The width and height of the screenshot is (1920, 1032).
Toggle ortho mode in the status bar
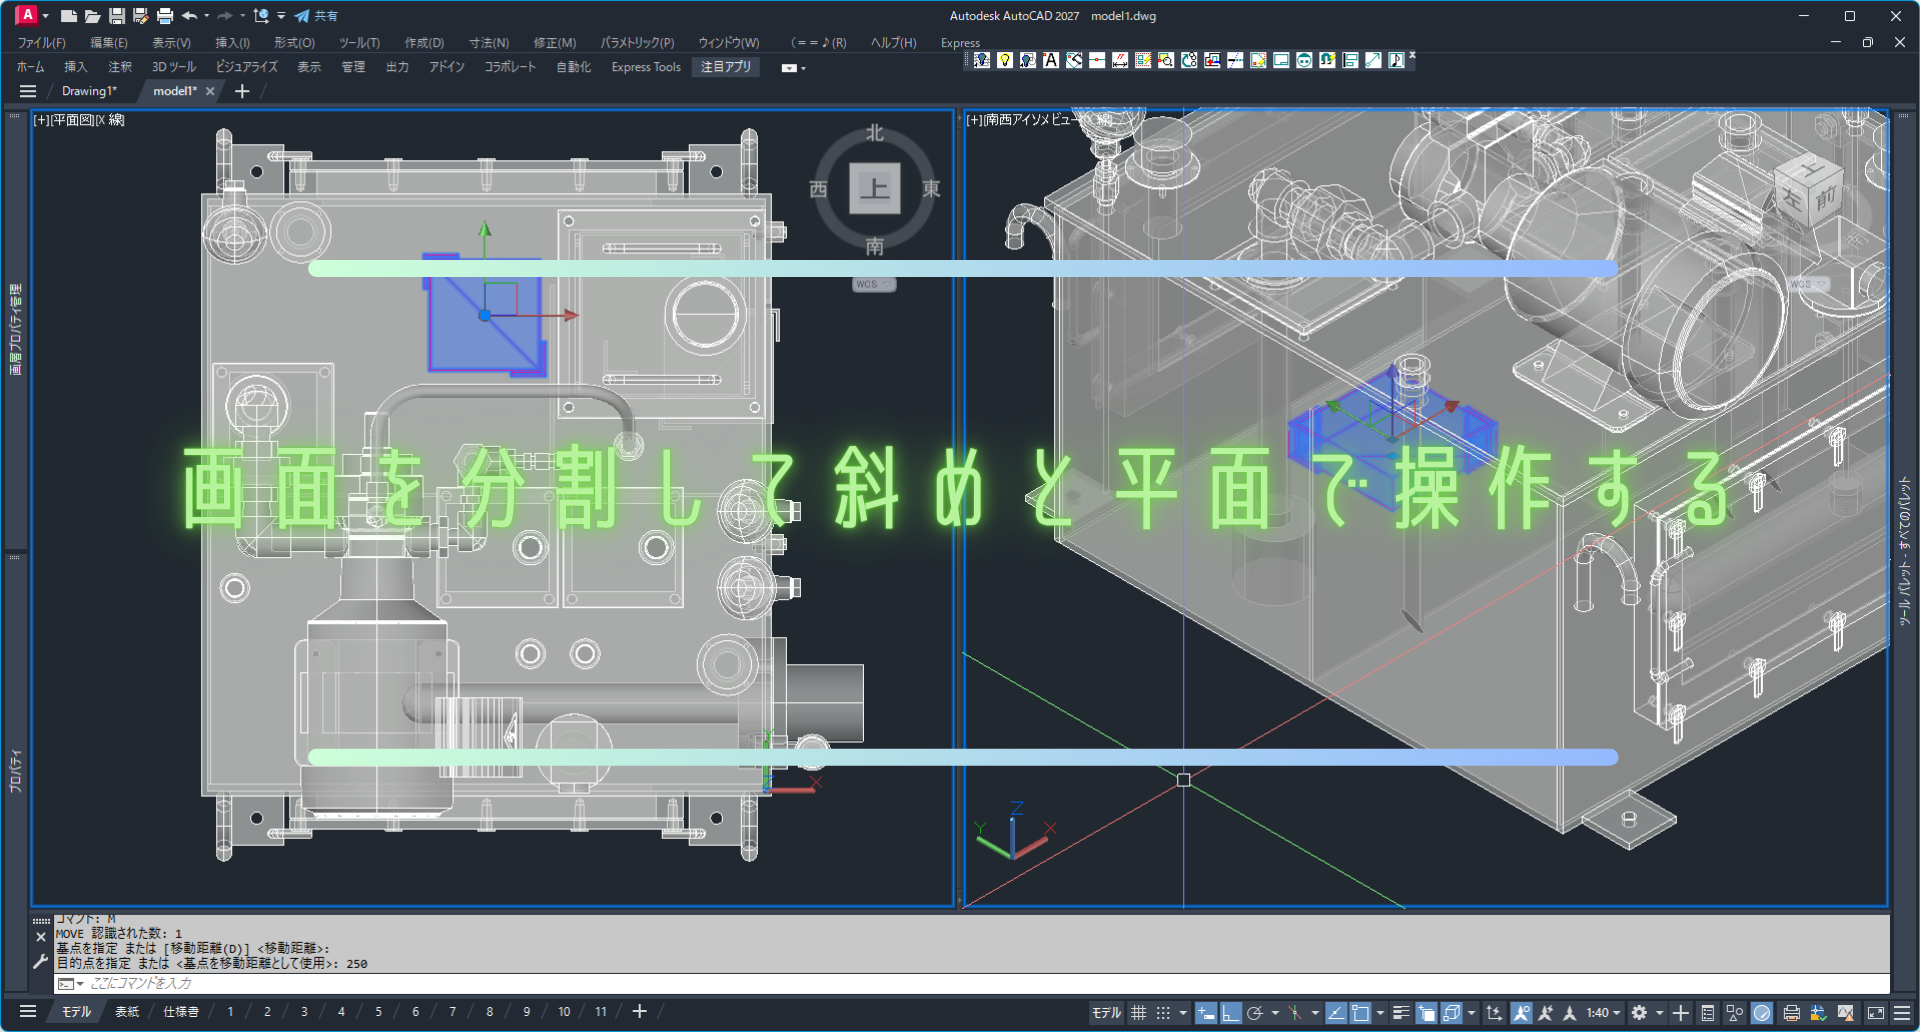pos(1231,1013)
